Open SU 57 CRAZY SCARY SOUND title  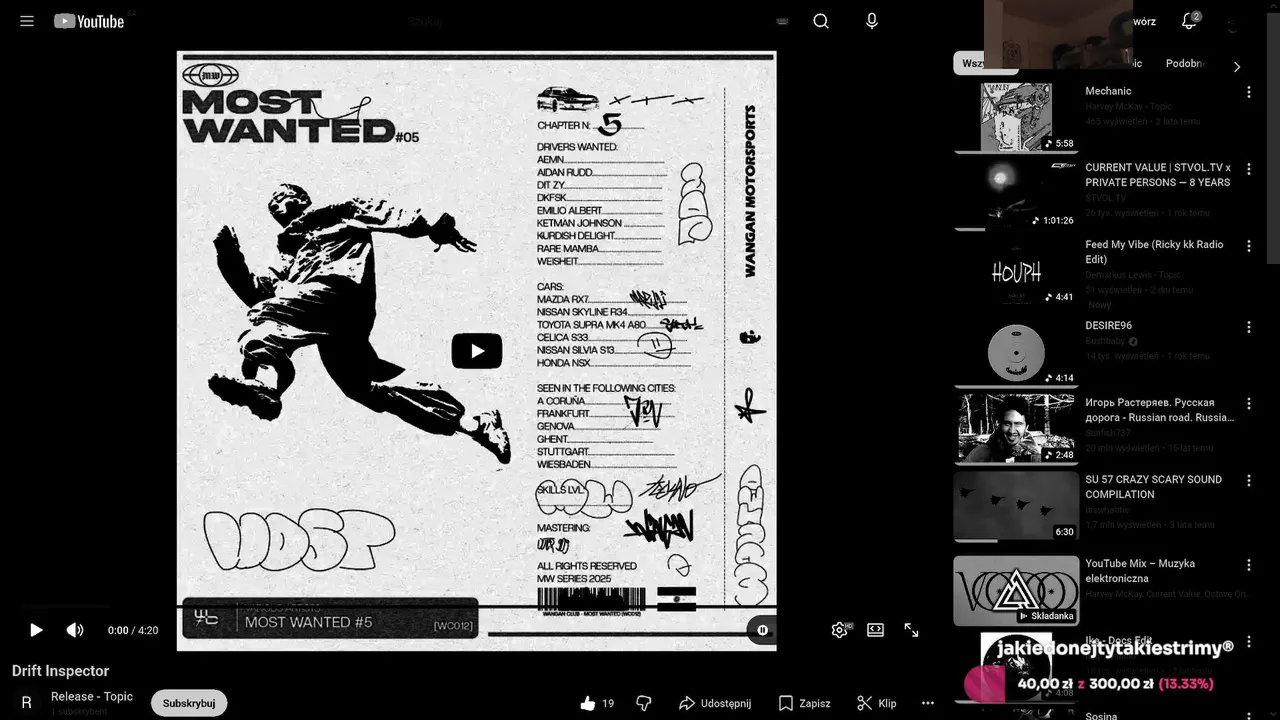tap(1154, 487)
